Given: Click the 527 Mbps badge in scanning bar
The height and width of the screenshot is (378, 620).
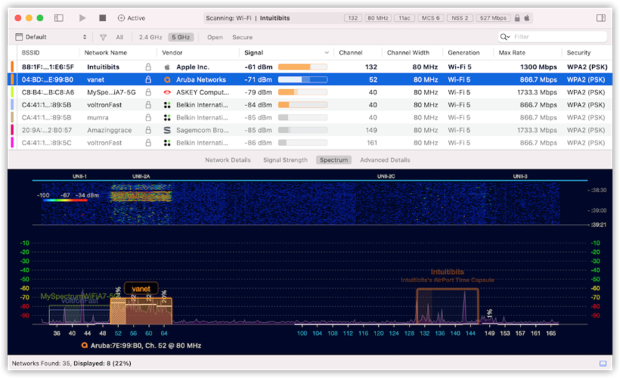Looking at the screenshot, I should (x=493, y=18).
